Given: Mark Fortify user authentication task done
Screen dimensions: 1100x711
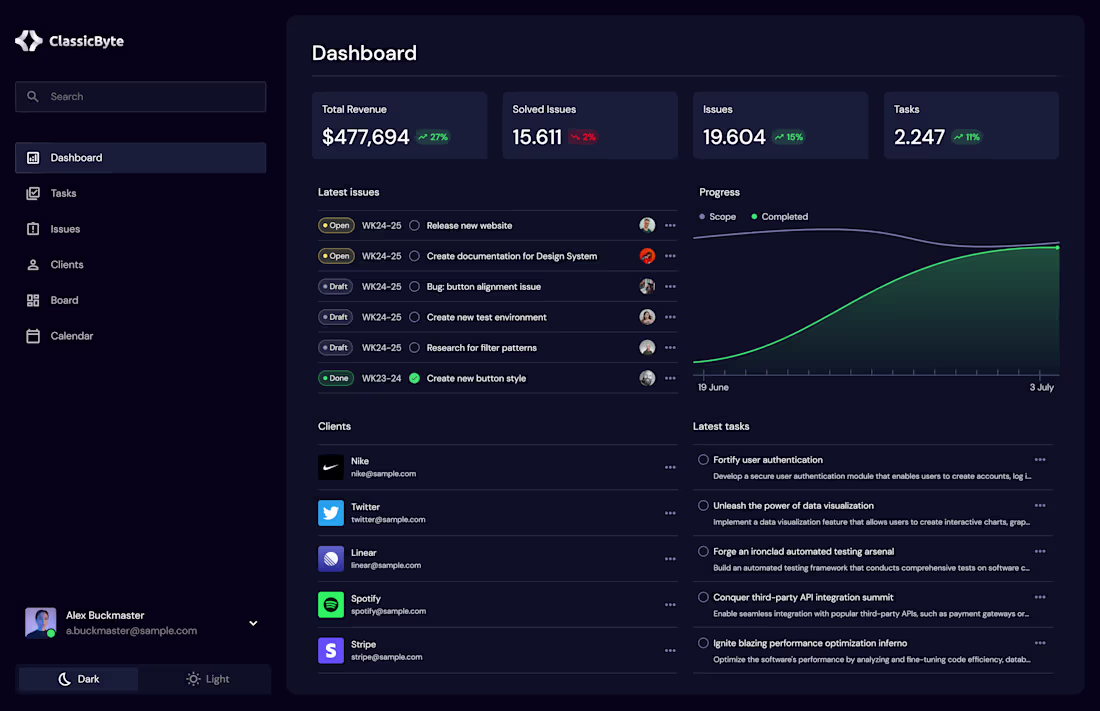Looking at the screenshot, I should coord(703,460).
